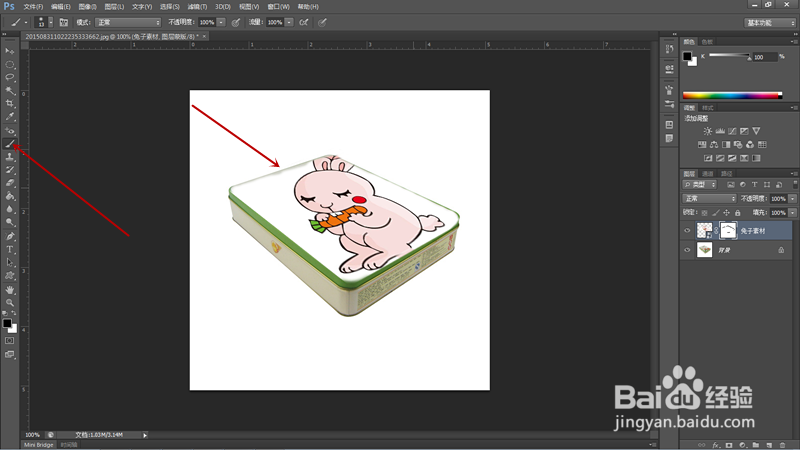Toggle the Brush panel button in options bar
Image resolution: width=800 pixels, height=450 pixels.
click(64, 22)
